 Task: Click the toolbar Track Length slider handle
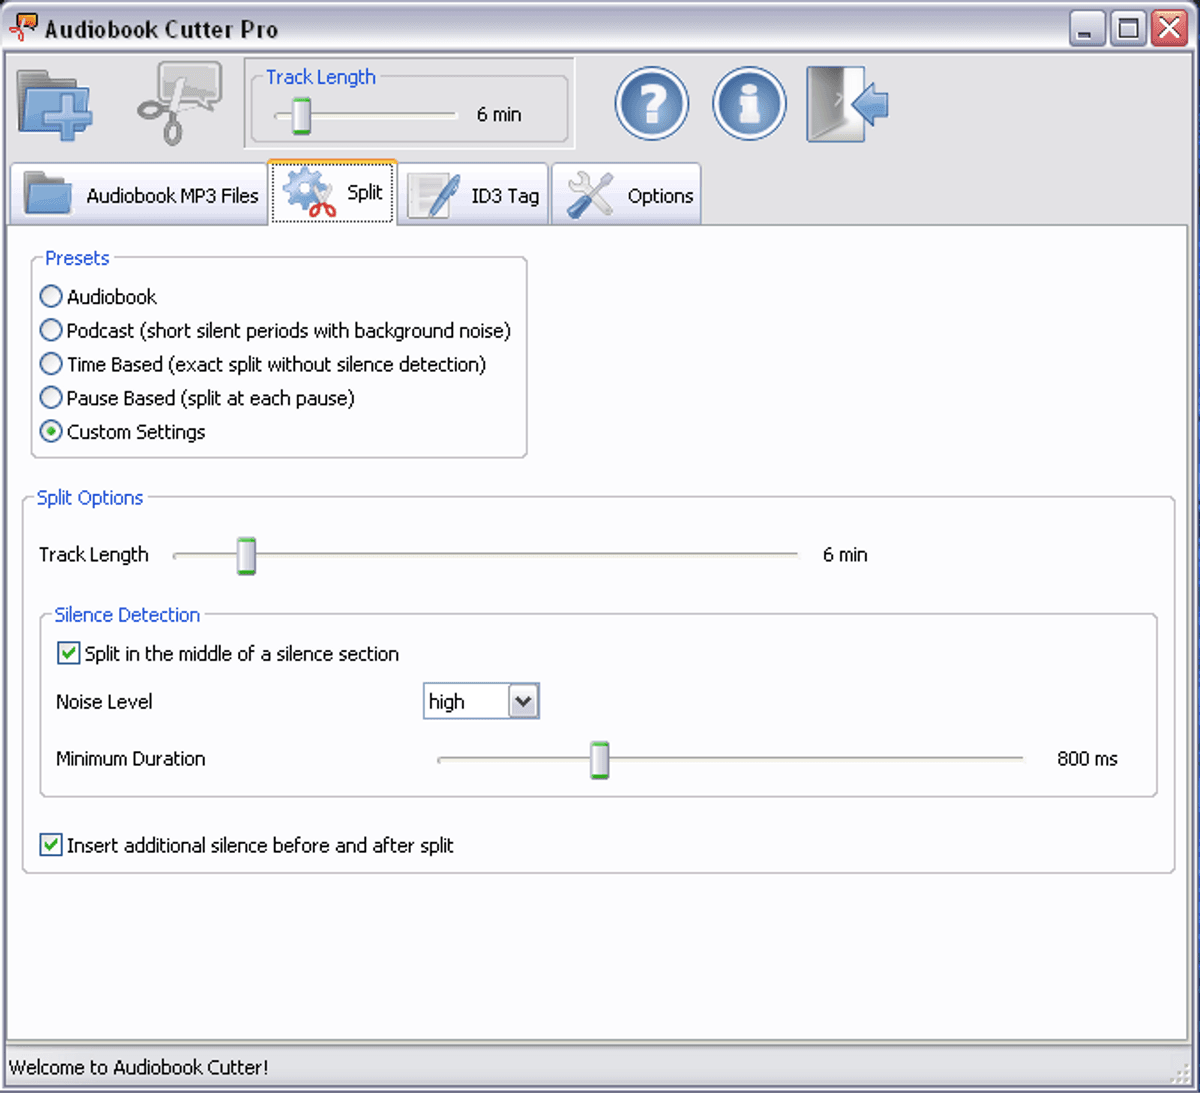[x=301, y=116]
